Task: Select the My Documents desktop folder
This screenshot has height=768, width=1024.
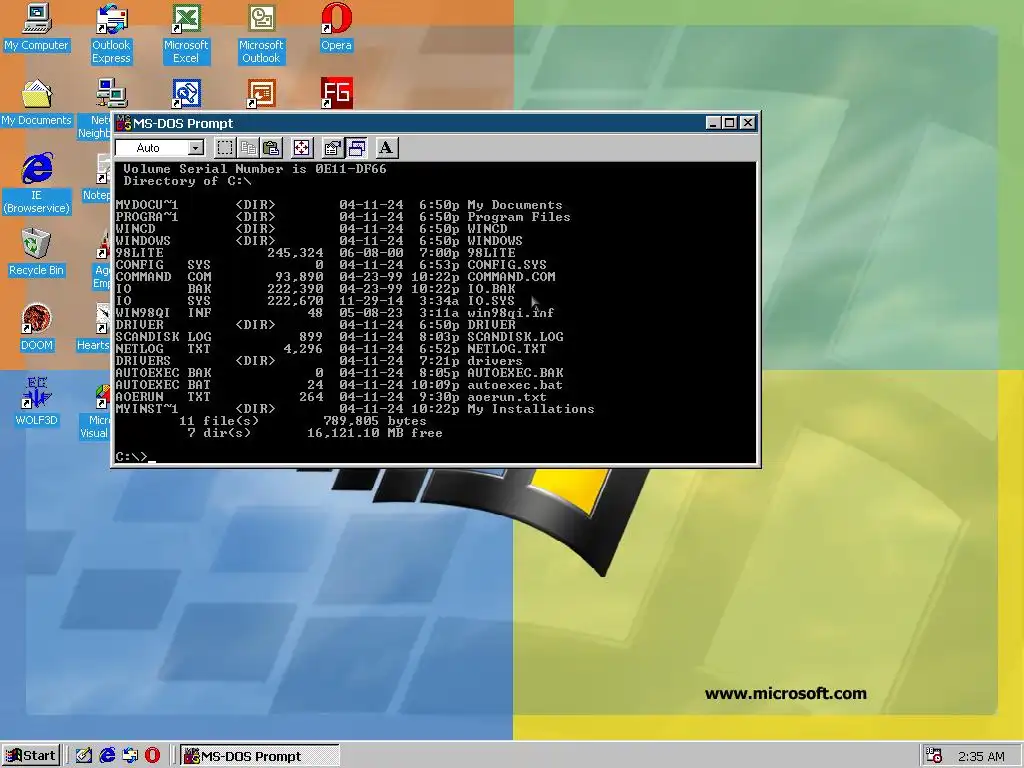Action: click(36, 103)
